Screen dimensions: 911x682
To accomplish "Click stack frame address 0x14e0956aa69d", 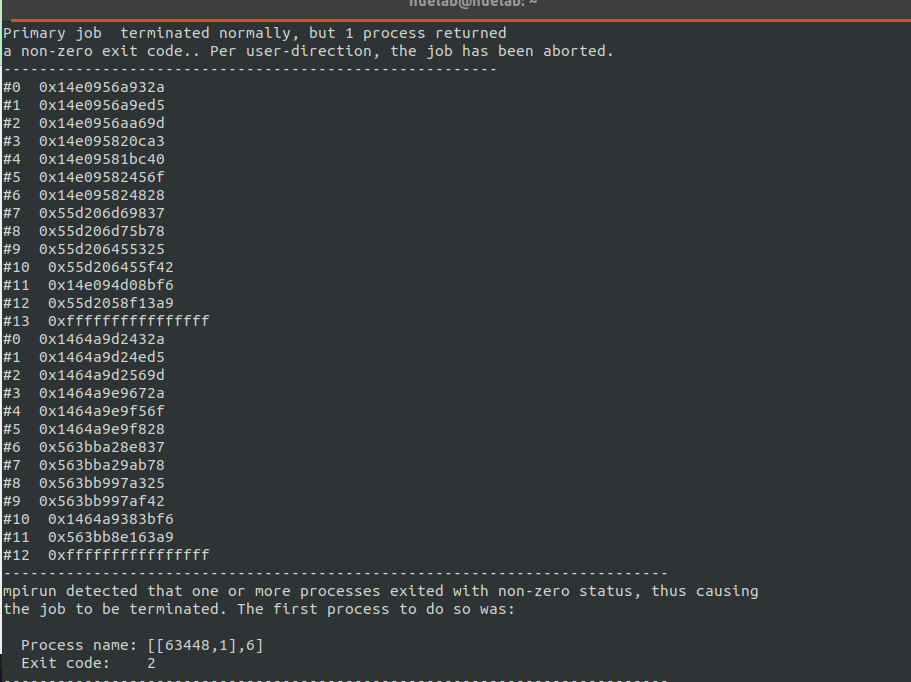I will click(102, 123).
